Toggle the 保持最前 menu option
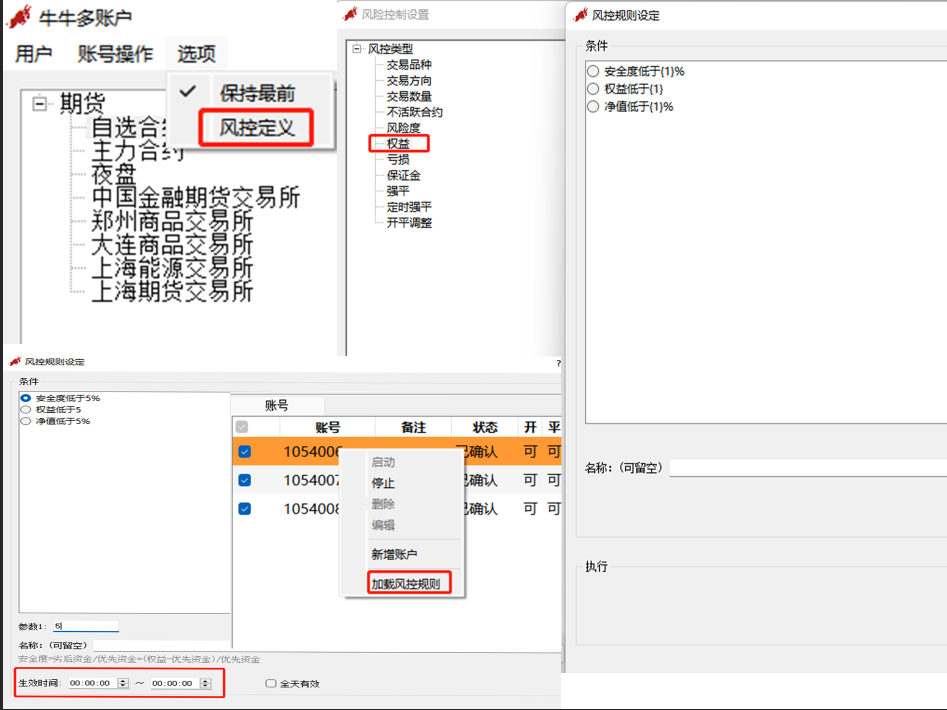Screen dimensions: 947x710 tap(257, 93)
